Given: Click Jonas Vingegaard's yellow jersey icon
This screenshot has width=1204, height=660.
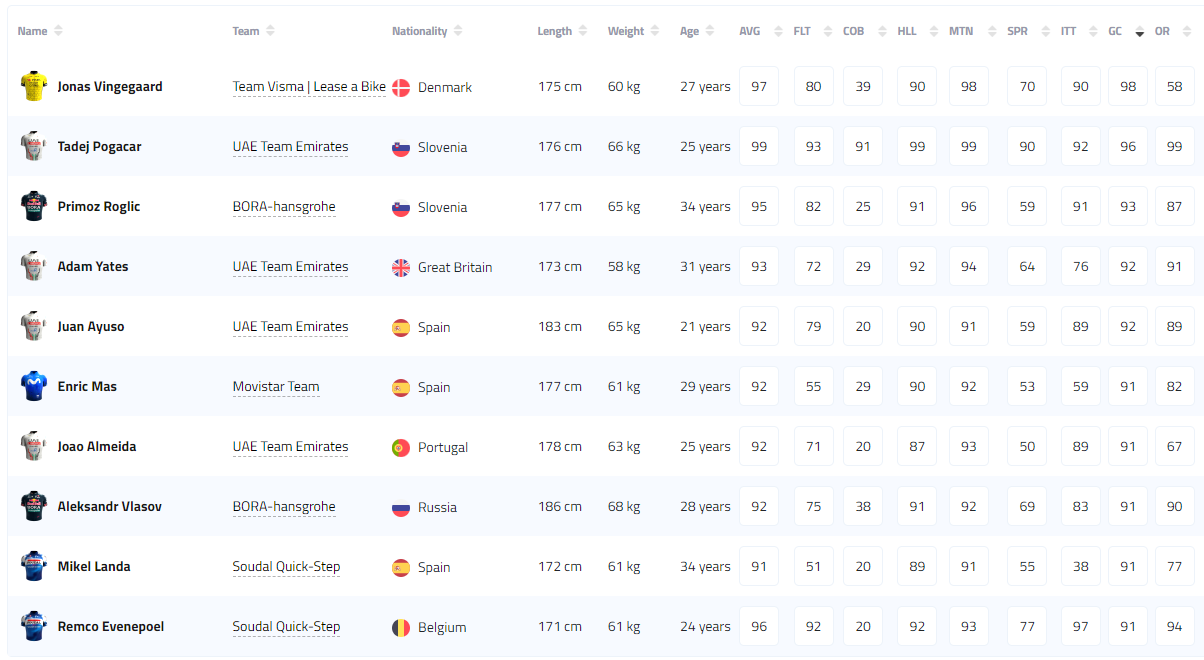Looking at the screenshot, I should click(34, 86).
